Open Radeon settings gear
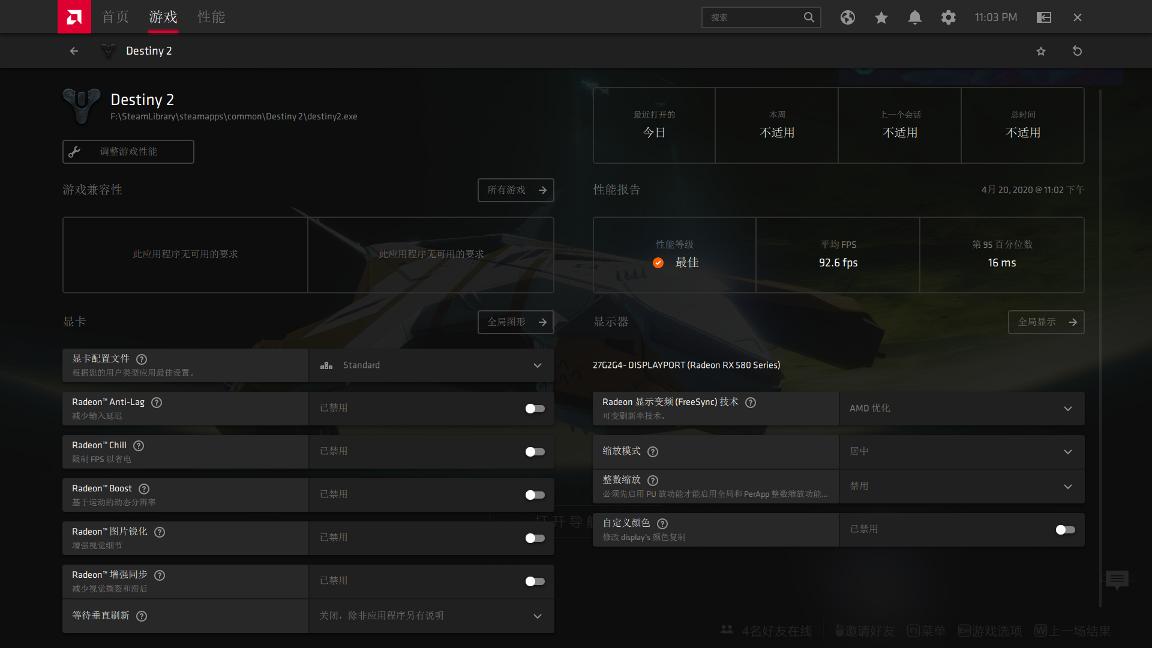The height and width of the screenshot is (648, 1152). 948,17
